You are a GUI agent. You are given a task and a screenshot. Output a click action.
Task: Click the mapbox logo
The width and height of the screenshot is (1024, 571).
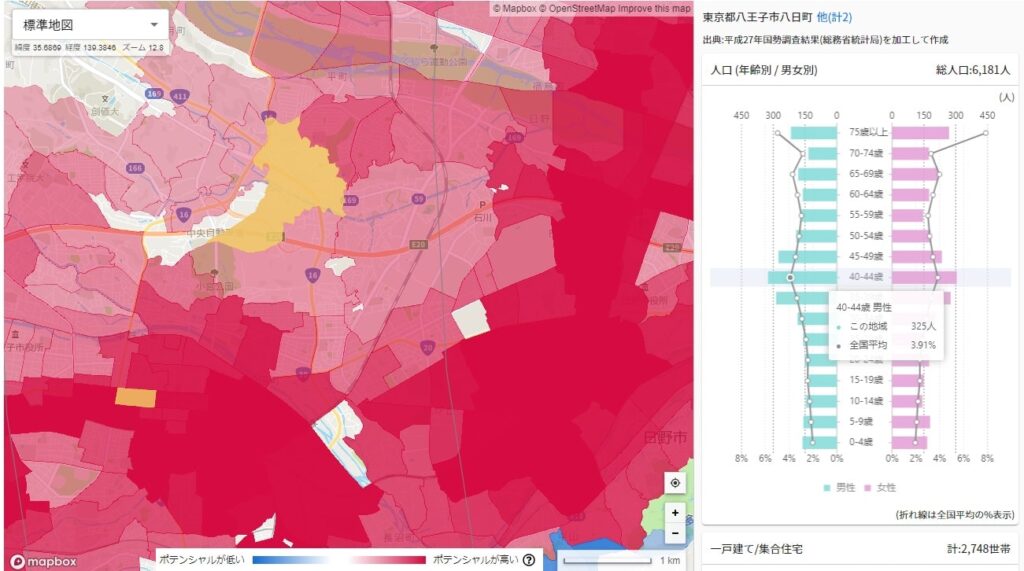[x=44, y=561]
